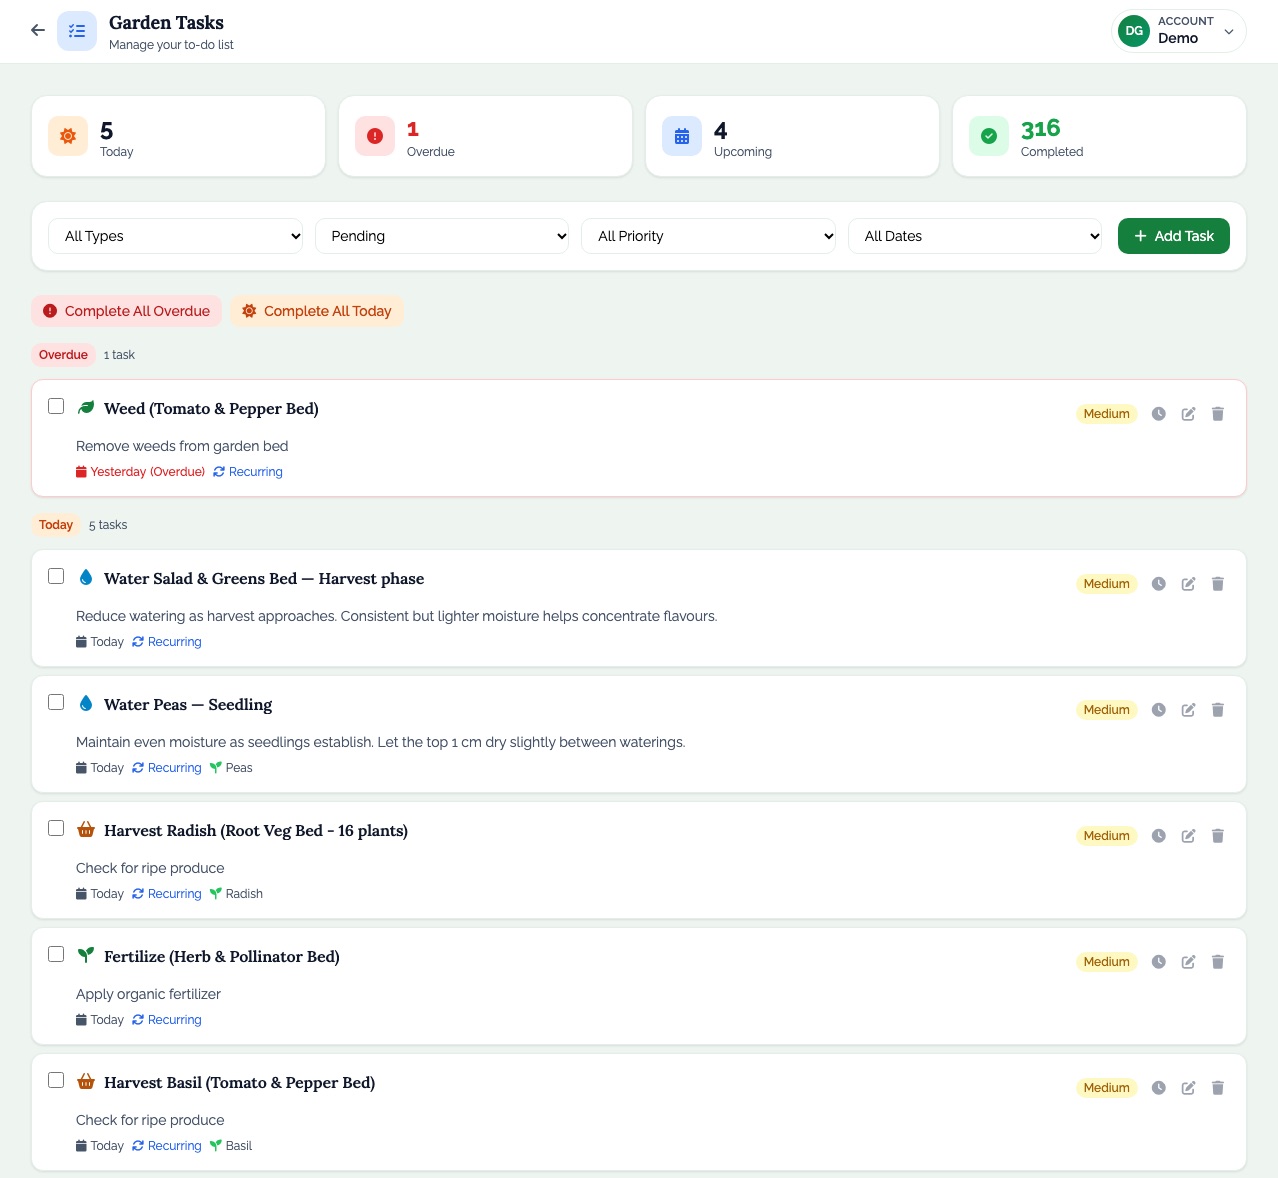Tick the Water Peas — Seedling checkbox
The height and width of the screenshot is (1178, 1278).
point(56,702)
